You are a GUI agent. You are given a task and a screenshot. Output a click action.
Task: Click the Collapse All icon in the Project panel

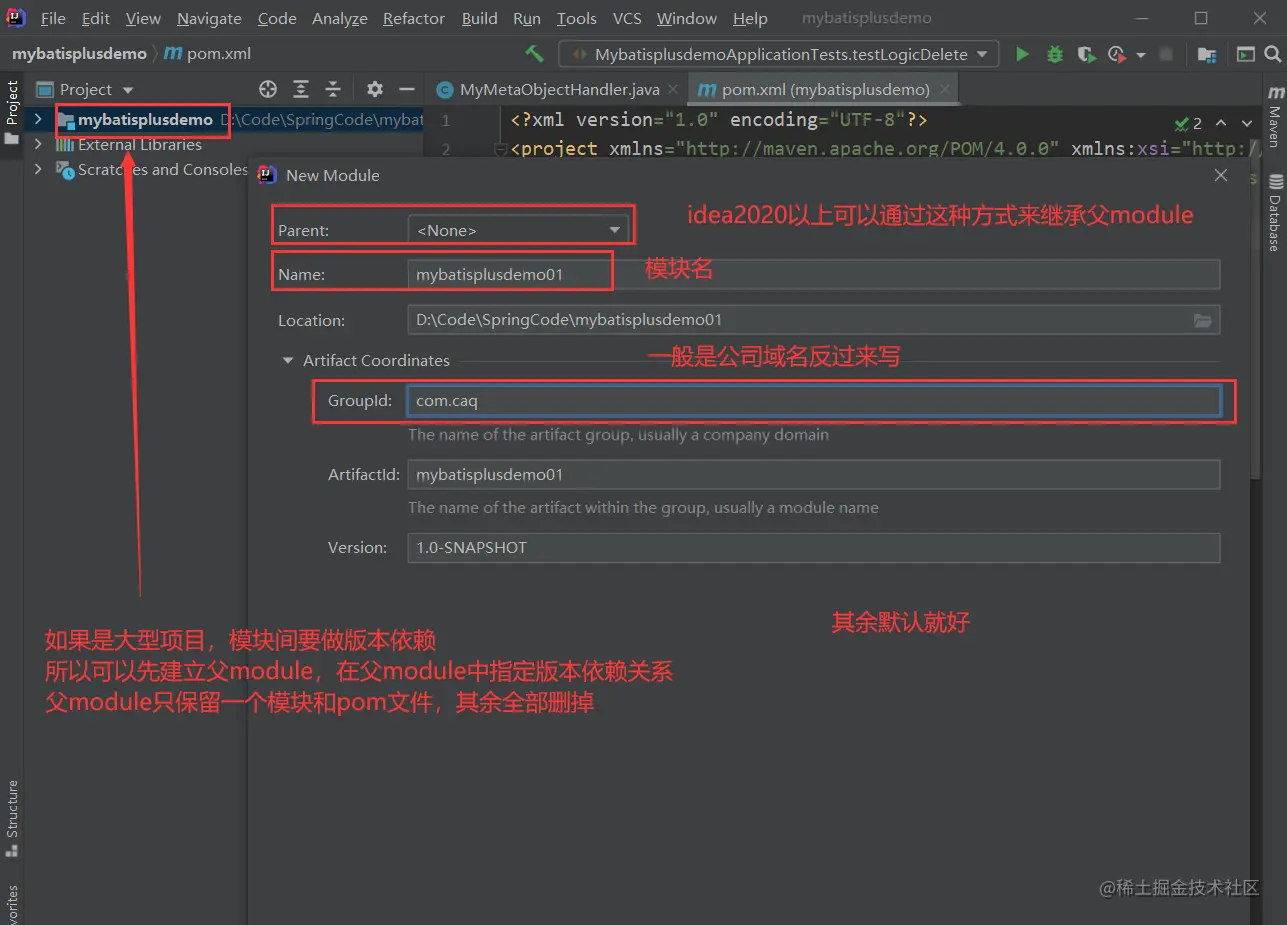[333, 89]
